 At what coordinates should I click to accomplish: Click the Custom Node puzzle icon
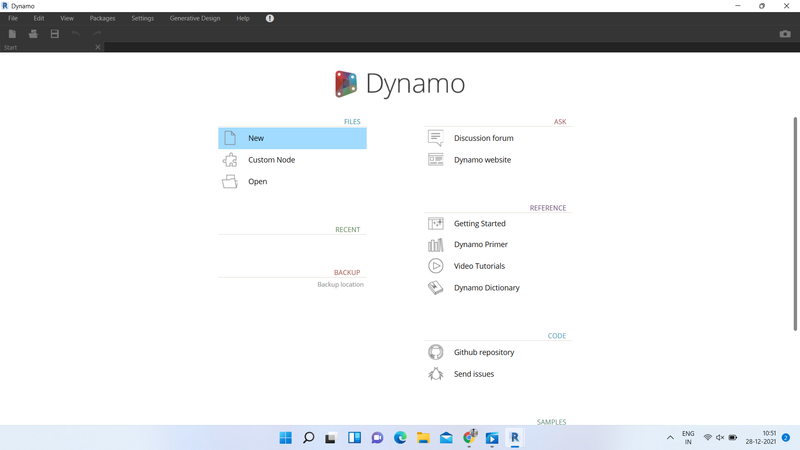point(230,160)
